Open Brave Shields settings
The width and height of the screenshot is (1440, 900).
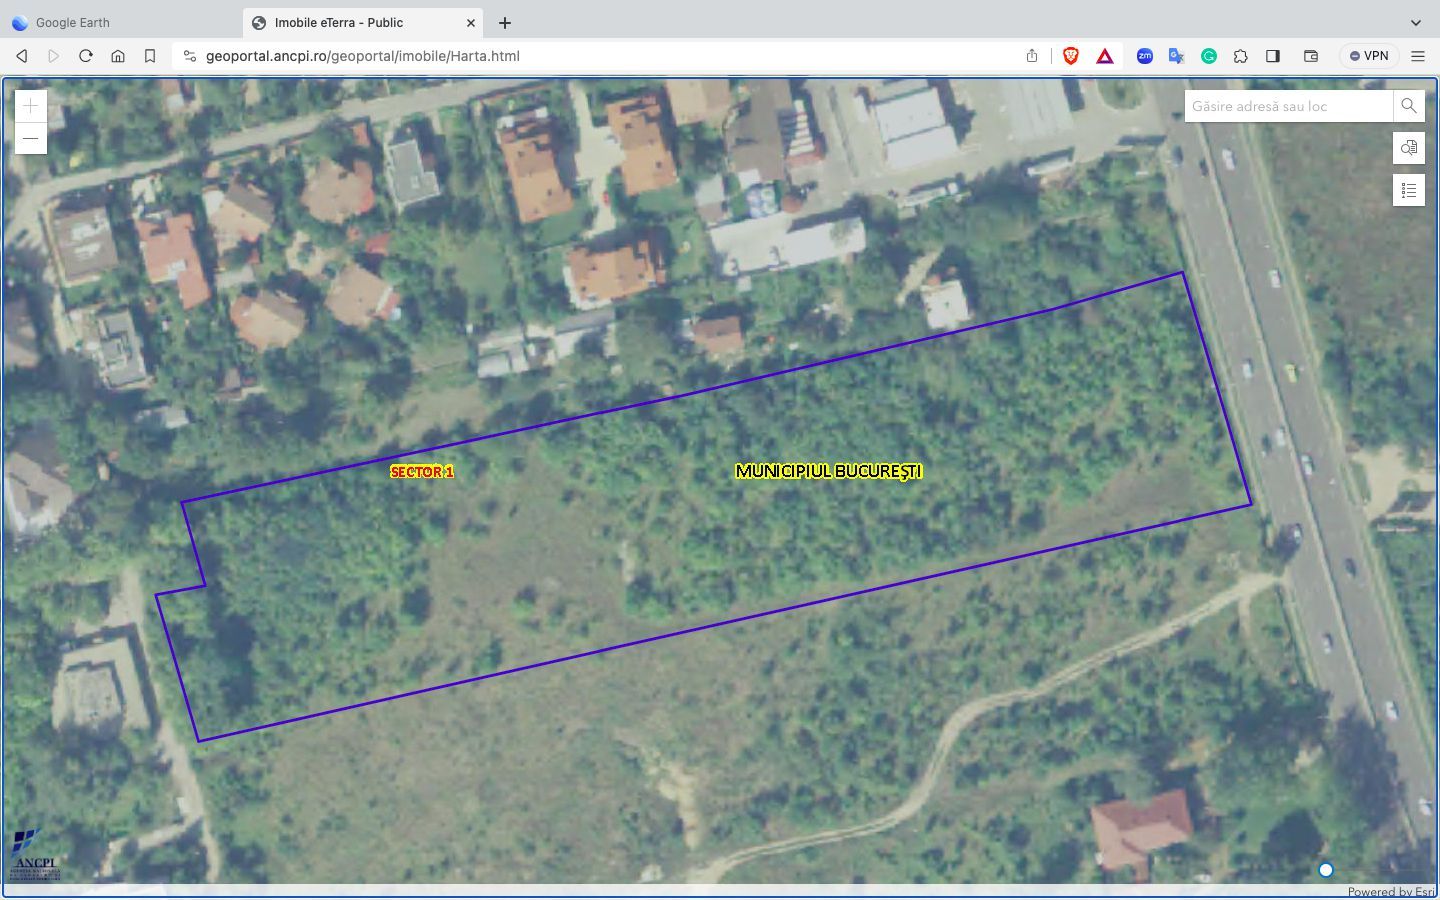[x=1069, y=56]
